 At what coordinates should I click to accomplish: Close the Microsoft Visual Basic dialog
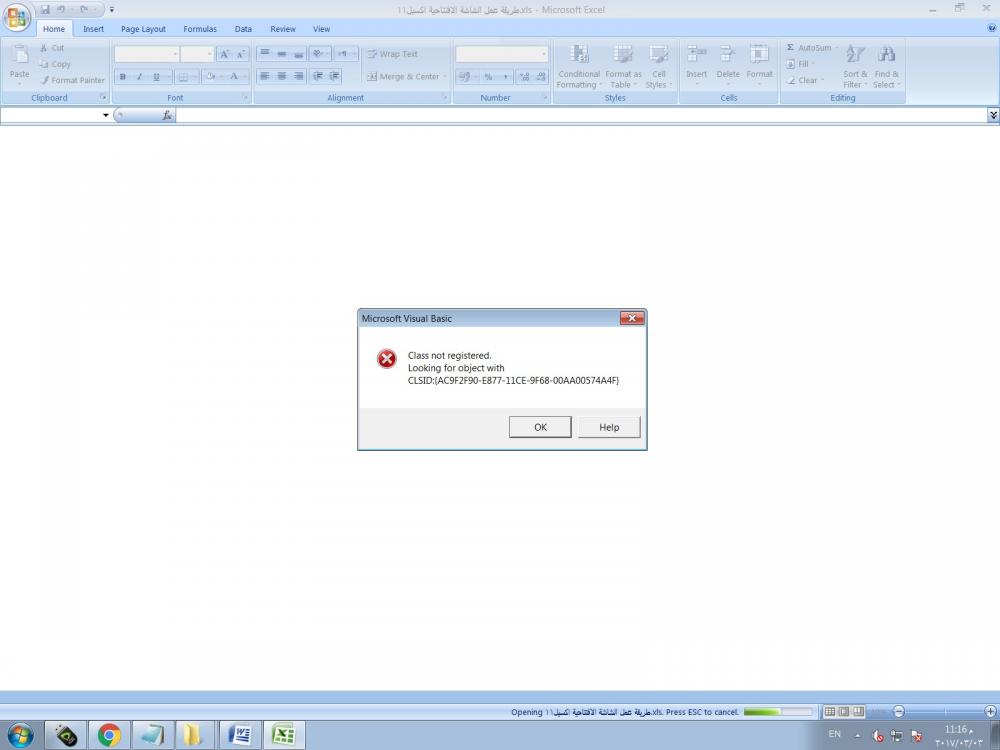pos(632,318)
